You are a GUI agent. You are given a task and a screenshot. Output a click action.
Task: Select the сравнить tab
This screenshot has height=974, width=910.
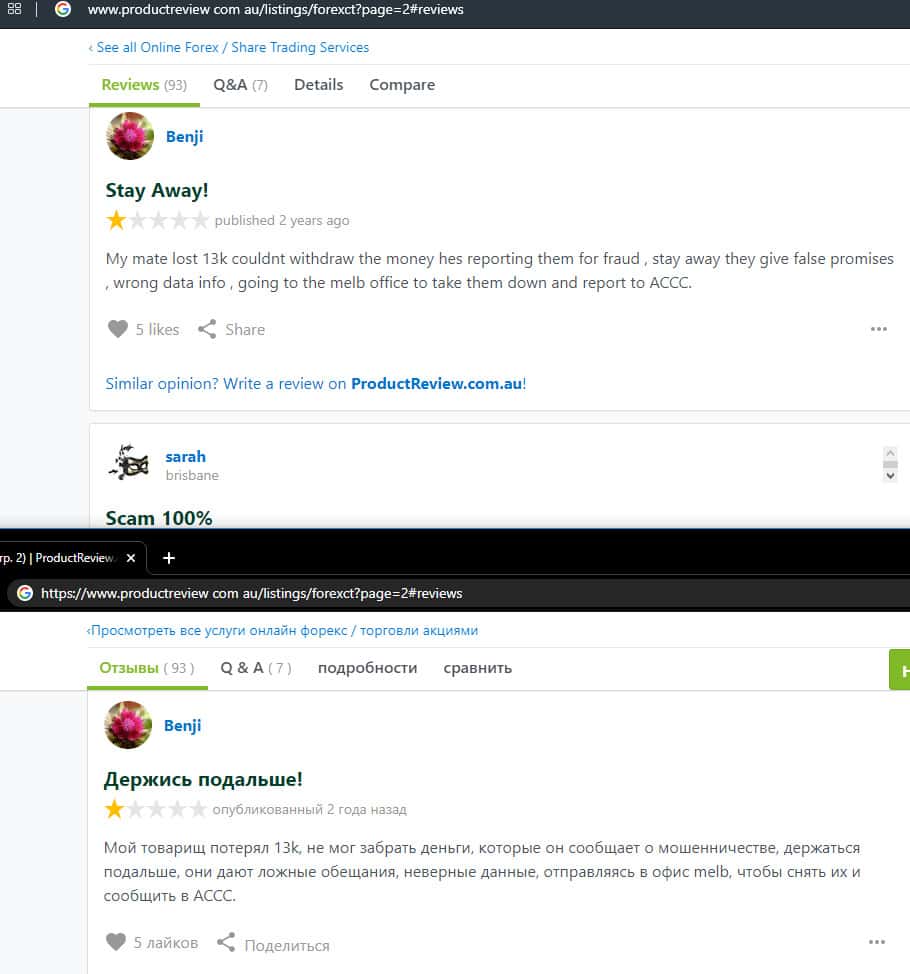[x=478, y=668]
